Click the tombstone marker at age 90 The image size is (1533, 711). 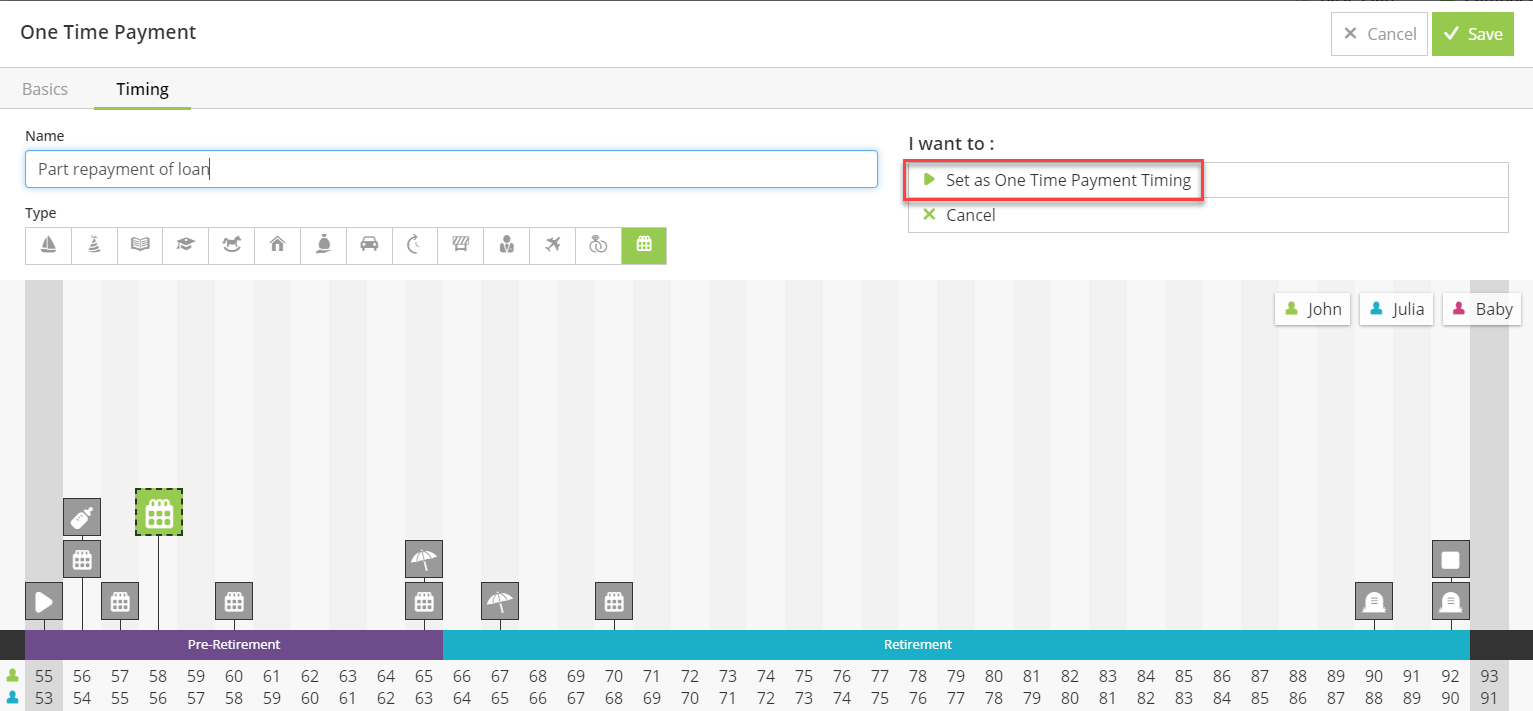[1374, 601]
